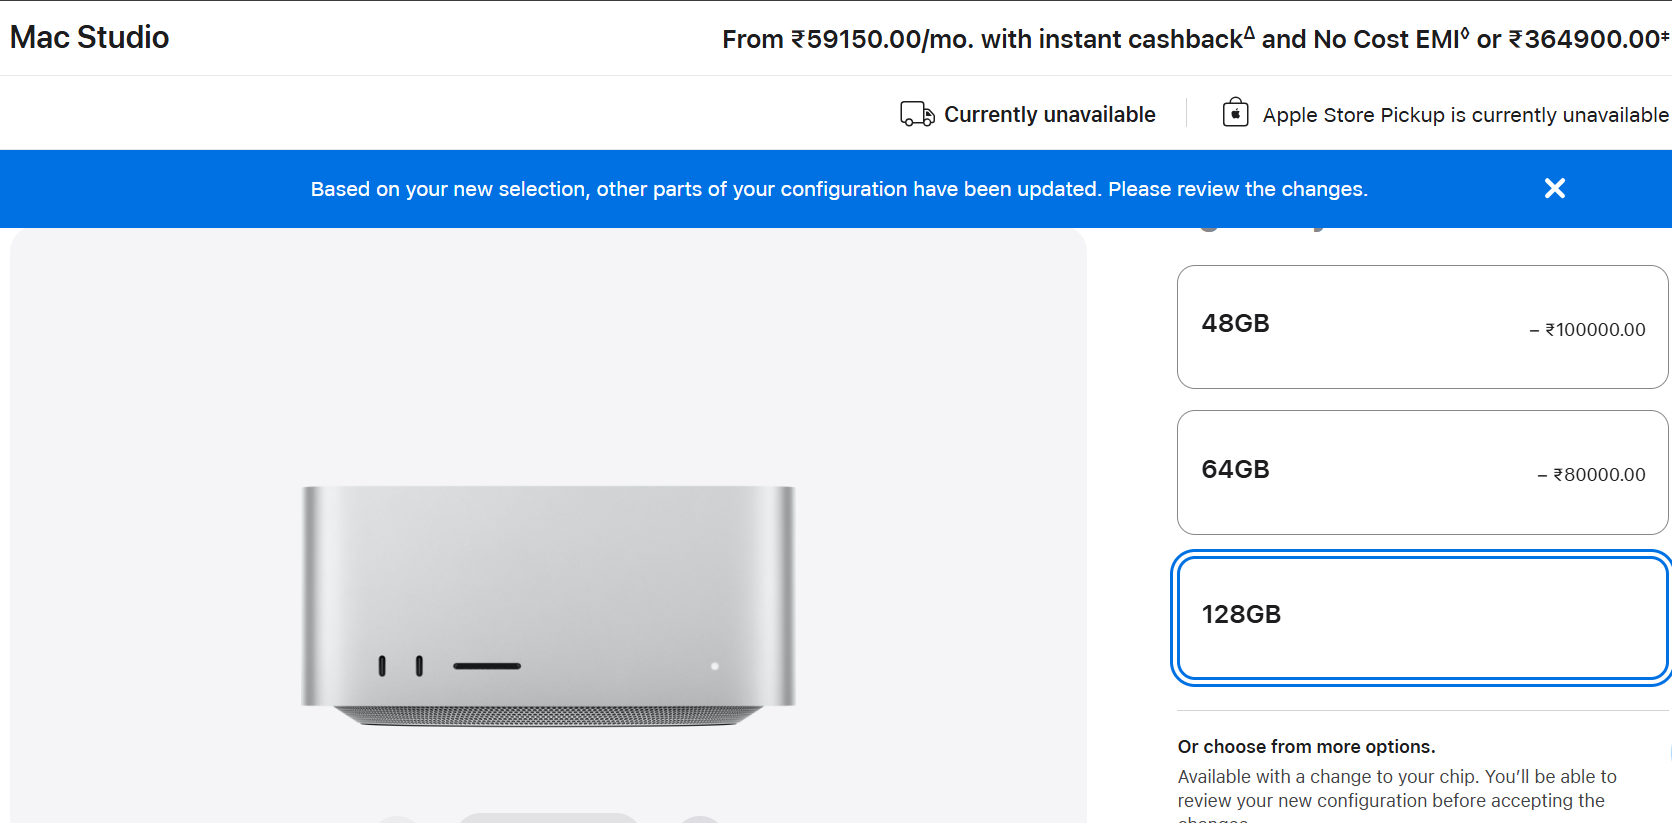Image resolution: width=1672 pixels, height=823 pixels.
Task: Dismiss the blue configuration update banner
Action: coord(1554,188)
